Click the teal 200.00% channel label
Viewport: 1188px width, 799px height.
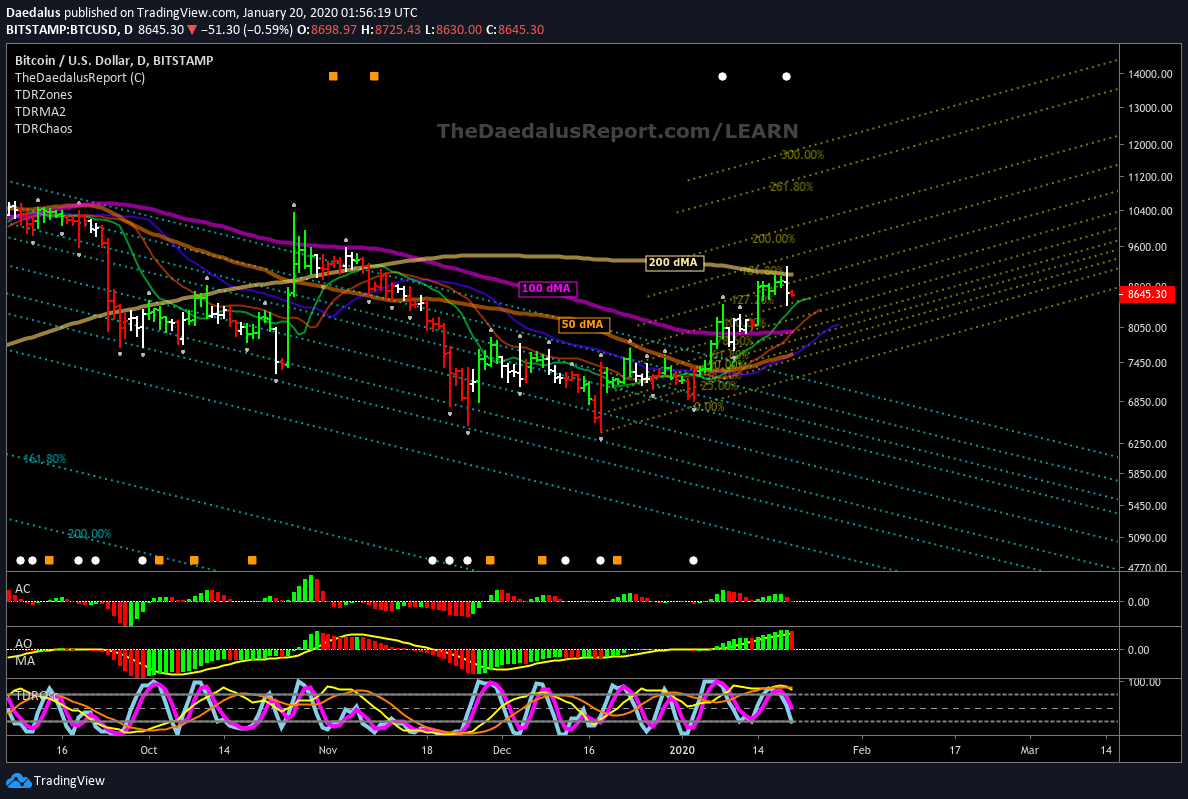tap(89, 534)
